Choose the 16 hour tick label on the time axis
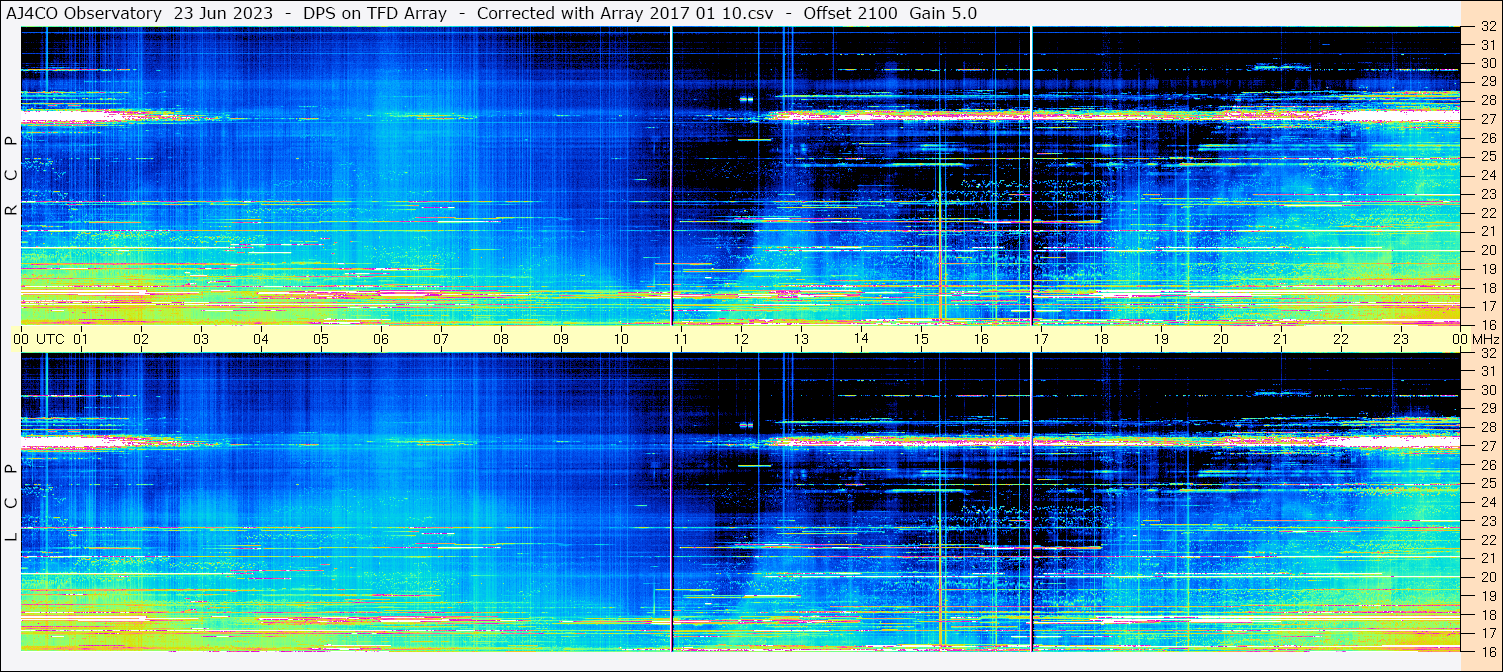Viewport: 1503px width, 672px height. 981,339
